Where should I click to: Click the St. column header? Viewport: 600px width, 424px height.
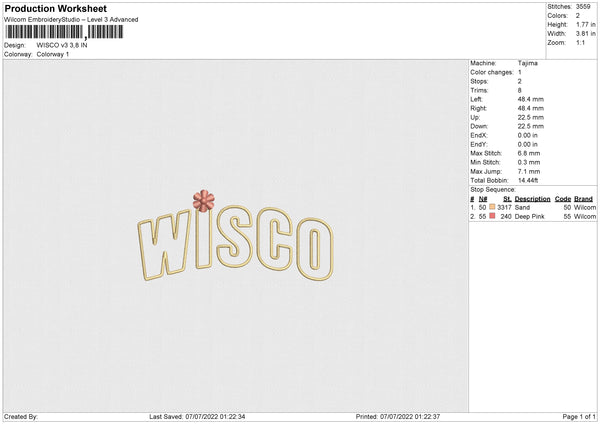(x=507, y=199)
